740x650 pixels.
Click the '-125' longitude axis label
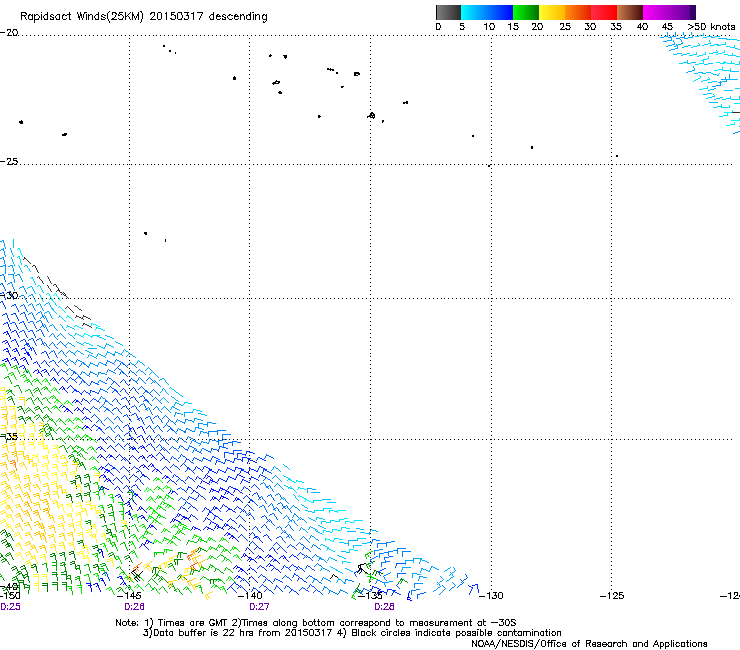point(612,596)
